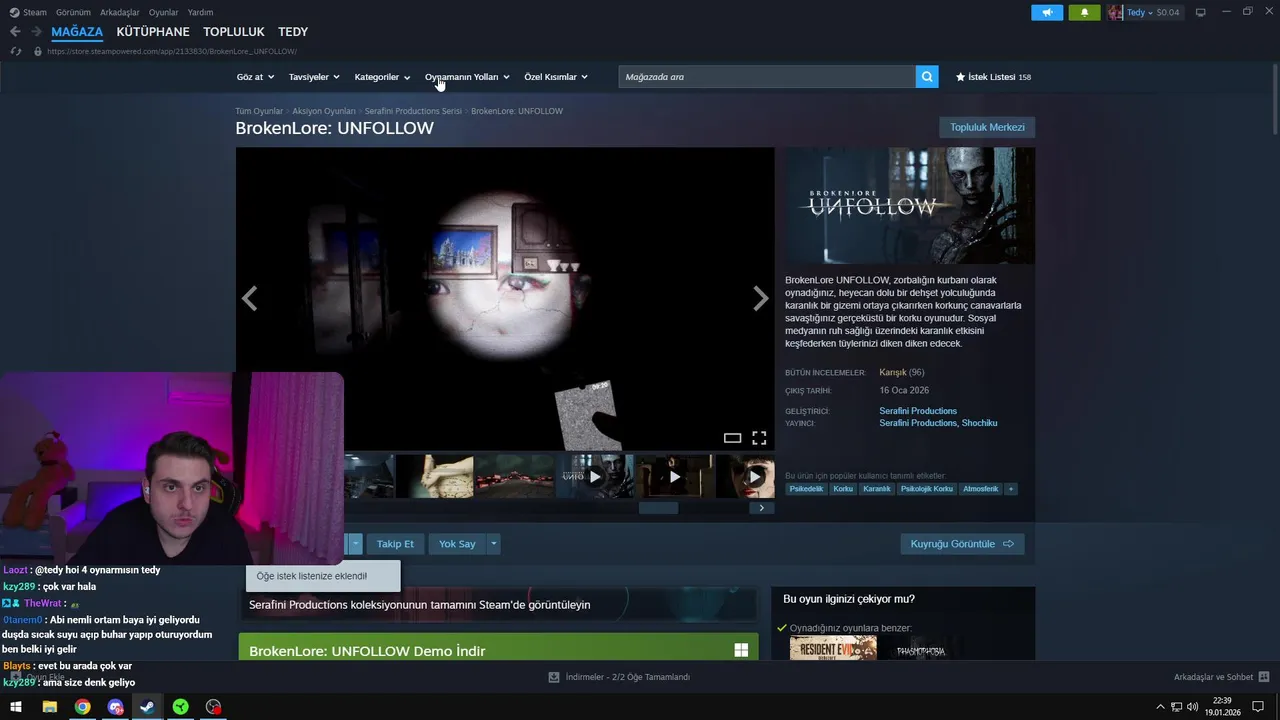Click the volume icon in system tray
1280x720 pixels.
pyautogui.click(x=1192, y=707)
